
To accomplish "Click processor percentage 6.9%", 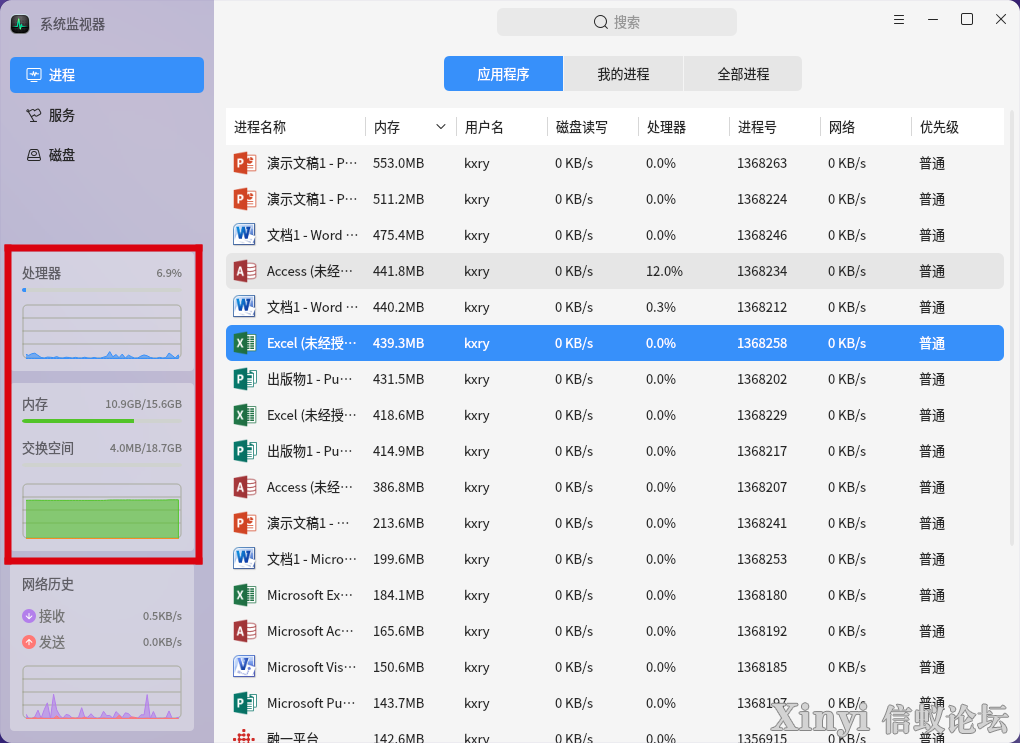I will click(x=168, y=273).
